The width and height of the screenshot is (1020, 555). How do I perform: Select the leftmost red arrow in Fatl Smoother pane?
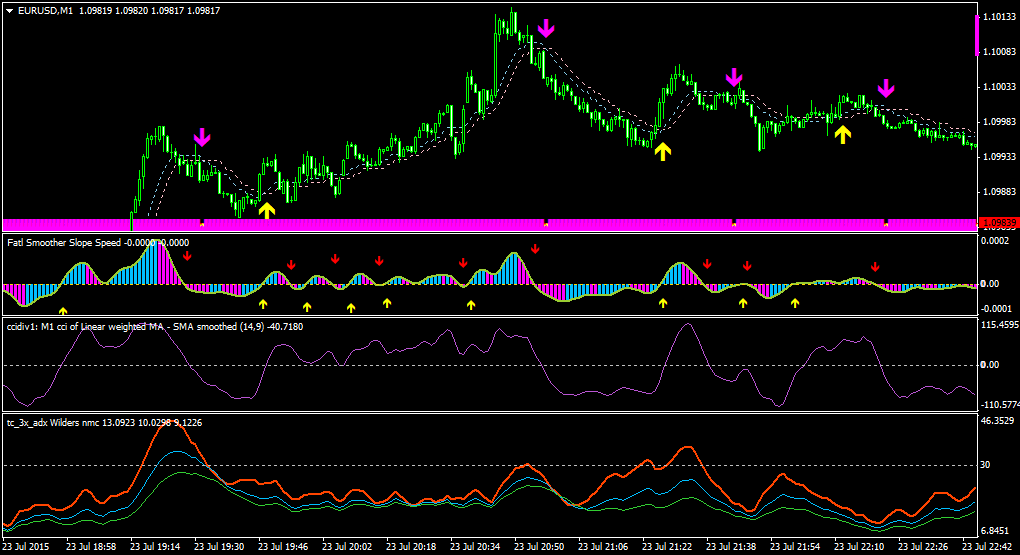(187, 256)
